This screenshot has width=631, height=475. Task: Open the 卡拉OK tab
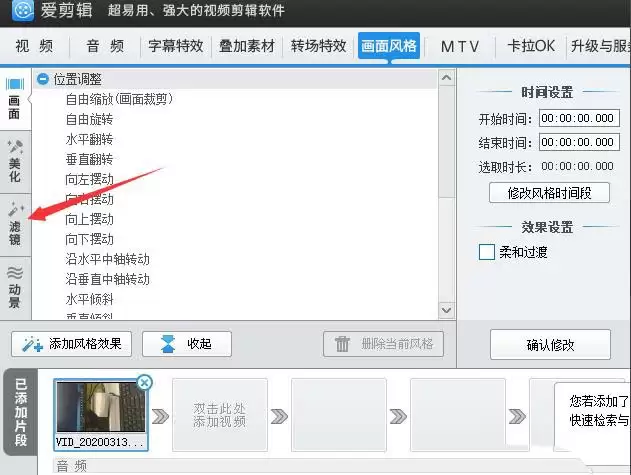(531, 46)
